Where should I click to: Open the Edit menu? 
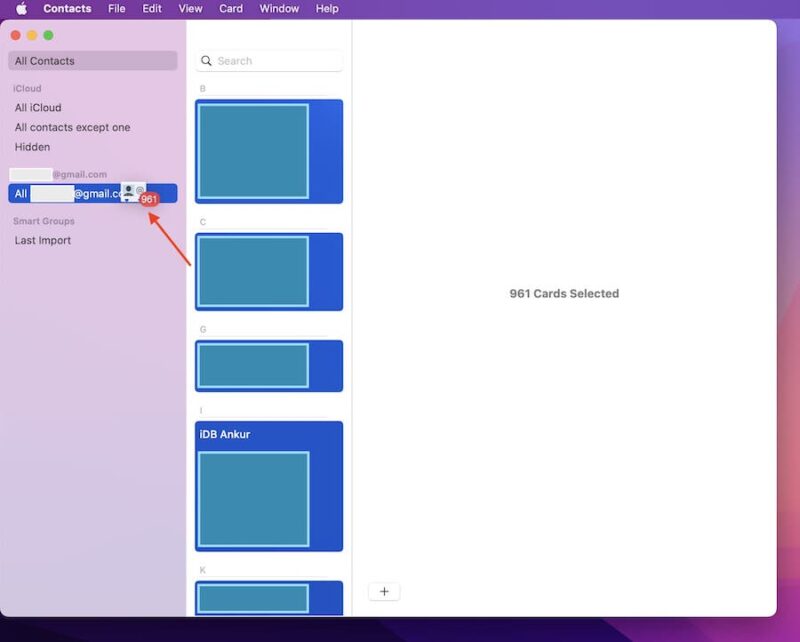coord(151,8)
